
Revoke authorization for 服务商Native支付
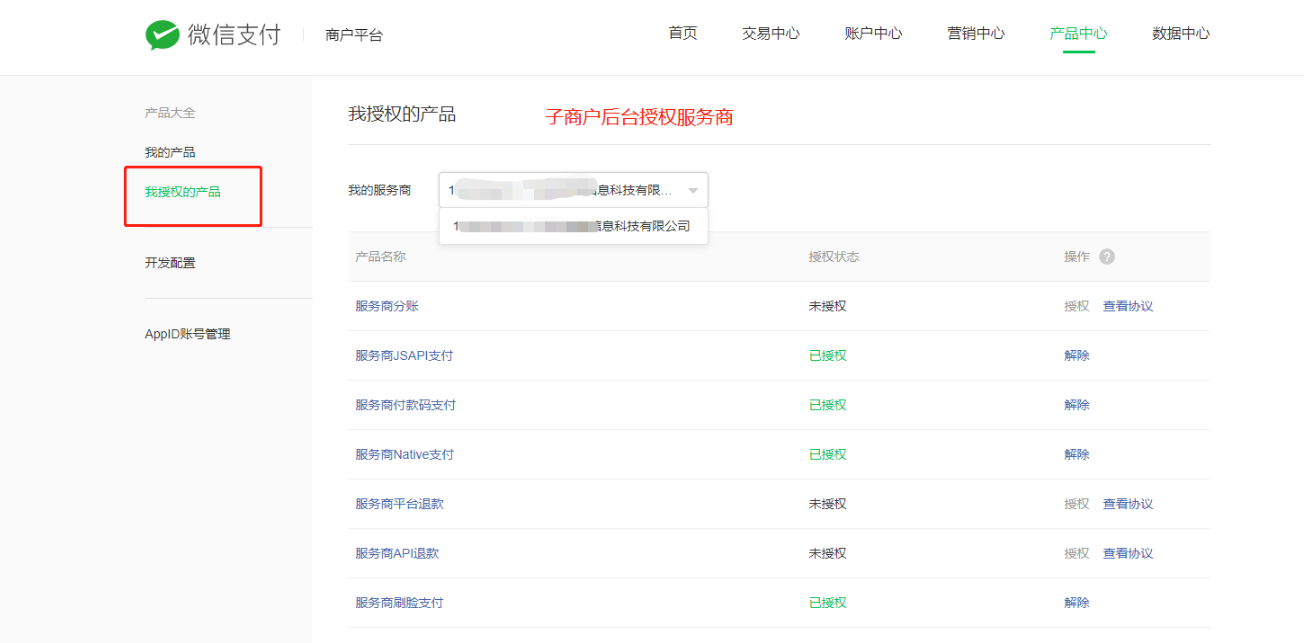coord(1076,455)
